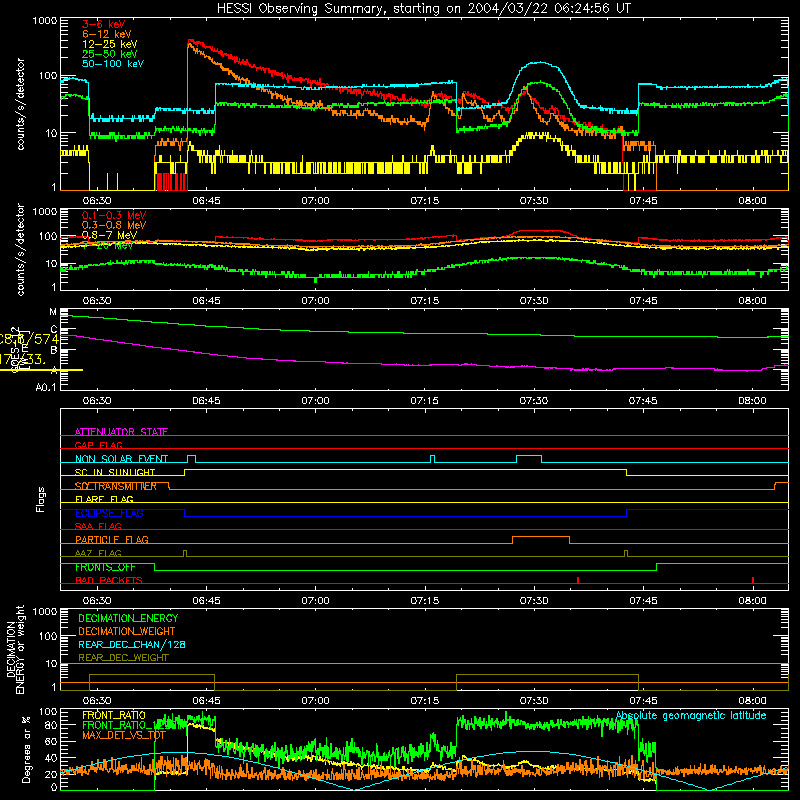
Task: Click the ECLIPSE_FLAG label
Action: click(109, 513)
